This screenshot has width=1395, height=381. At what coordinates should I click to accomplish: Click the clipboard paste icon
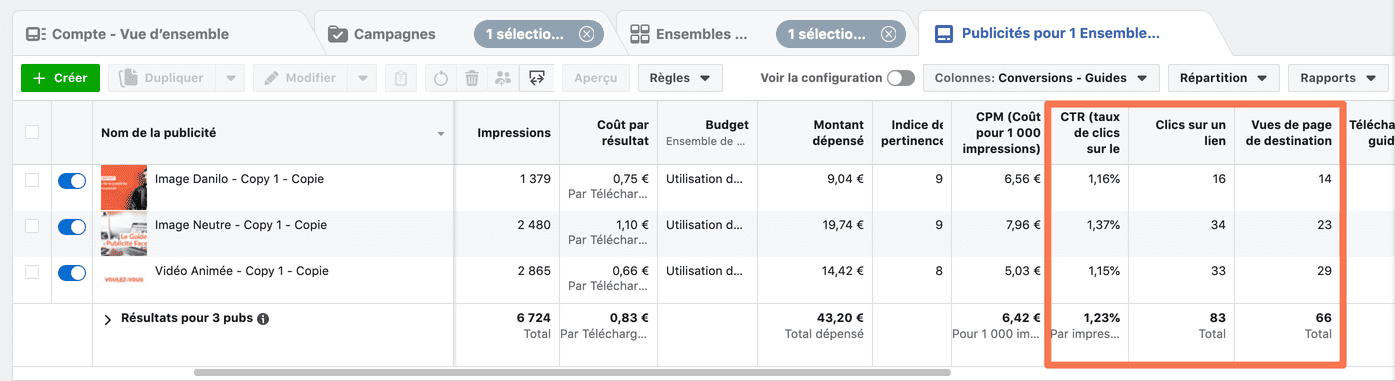click(400, 78)
